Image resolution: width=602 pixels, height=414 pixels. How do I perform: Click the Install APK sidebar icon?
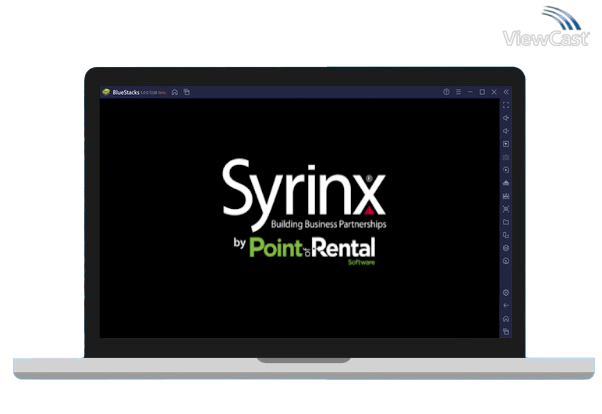(506, 183)
